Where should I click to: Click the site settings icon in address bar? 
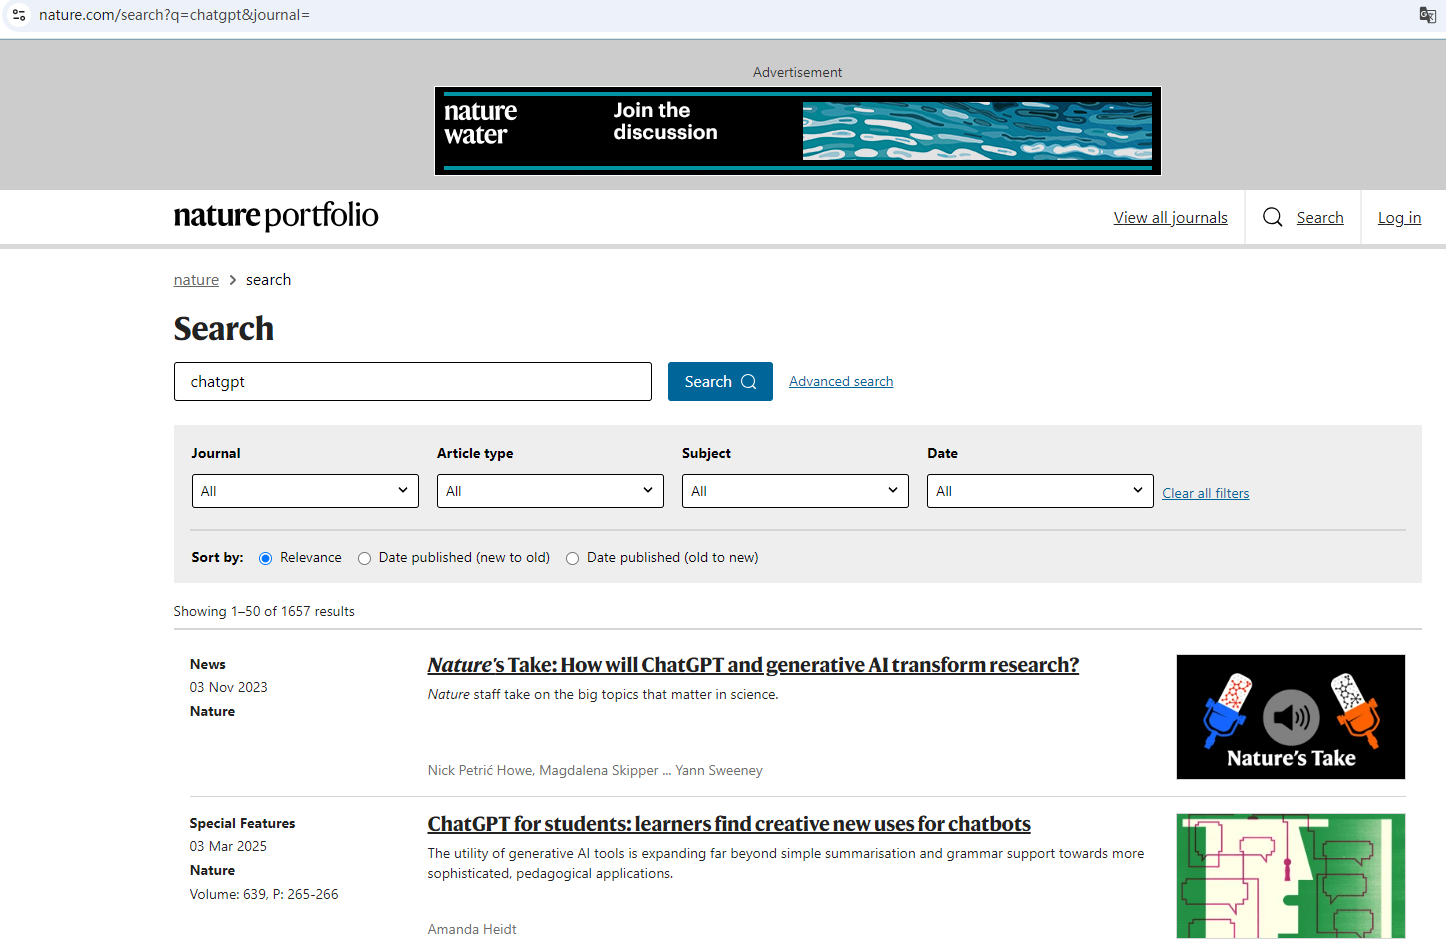tap(19, 15)
